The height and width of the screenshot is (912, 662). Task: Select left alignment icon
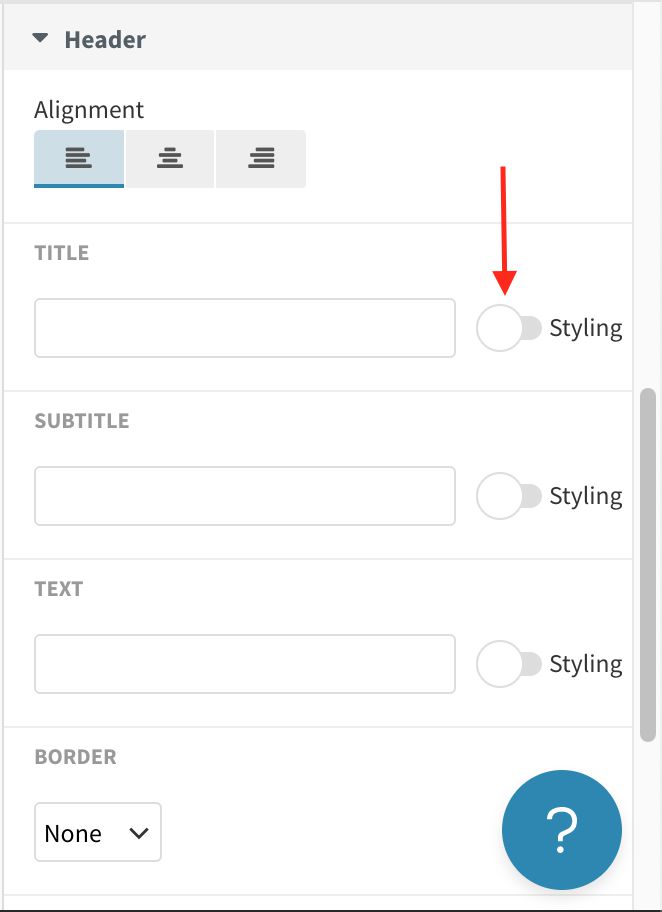tap(79, 159)
